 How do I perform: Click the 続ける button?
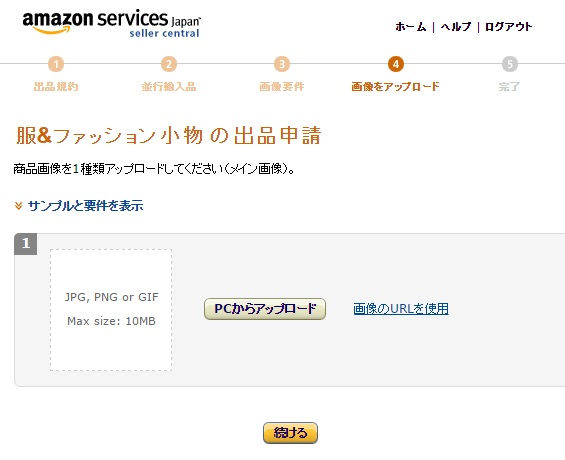[290, 433]
